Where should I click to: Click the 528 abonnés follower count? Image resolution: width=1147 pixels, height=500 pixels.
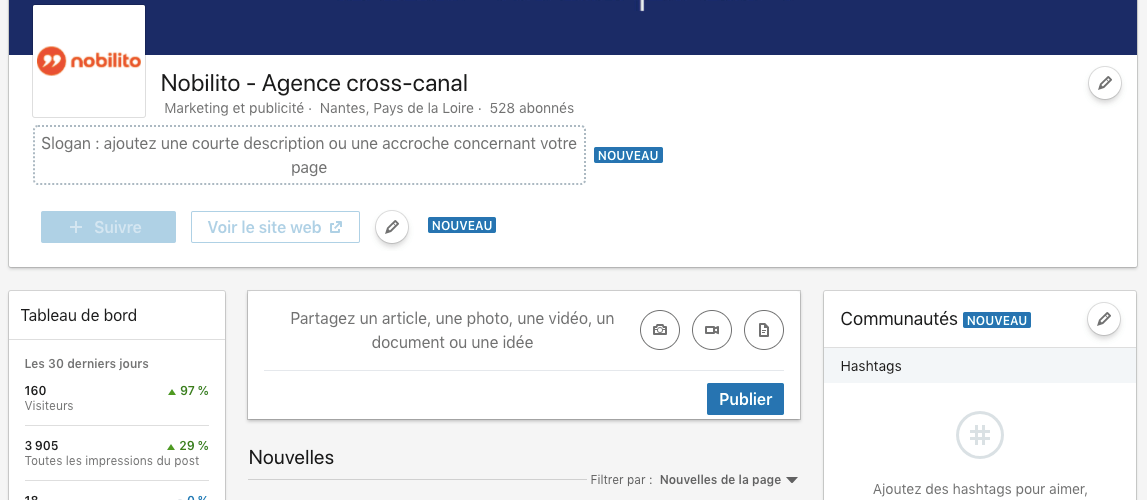532,108
